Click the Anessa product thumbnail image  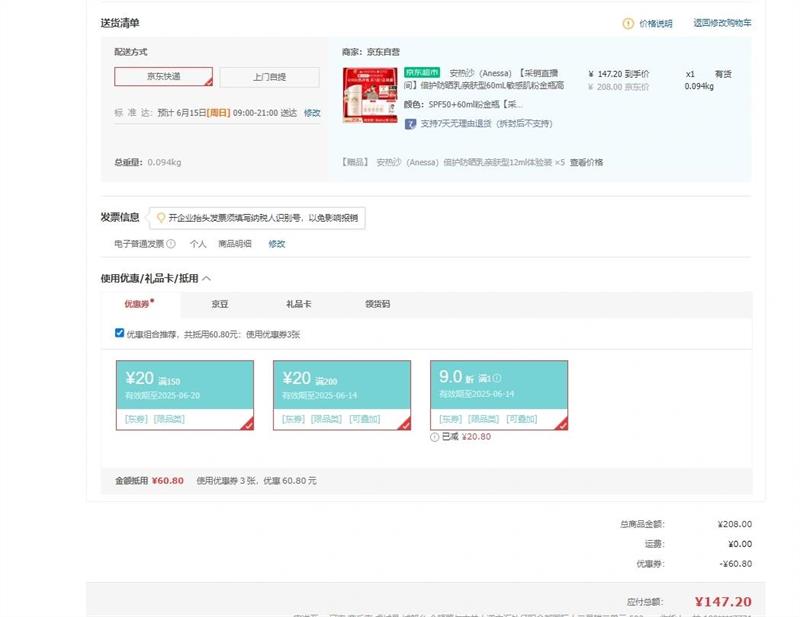pyautogui.click(x=370, y=95)
